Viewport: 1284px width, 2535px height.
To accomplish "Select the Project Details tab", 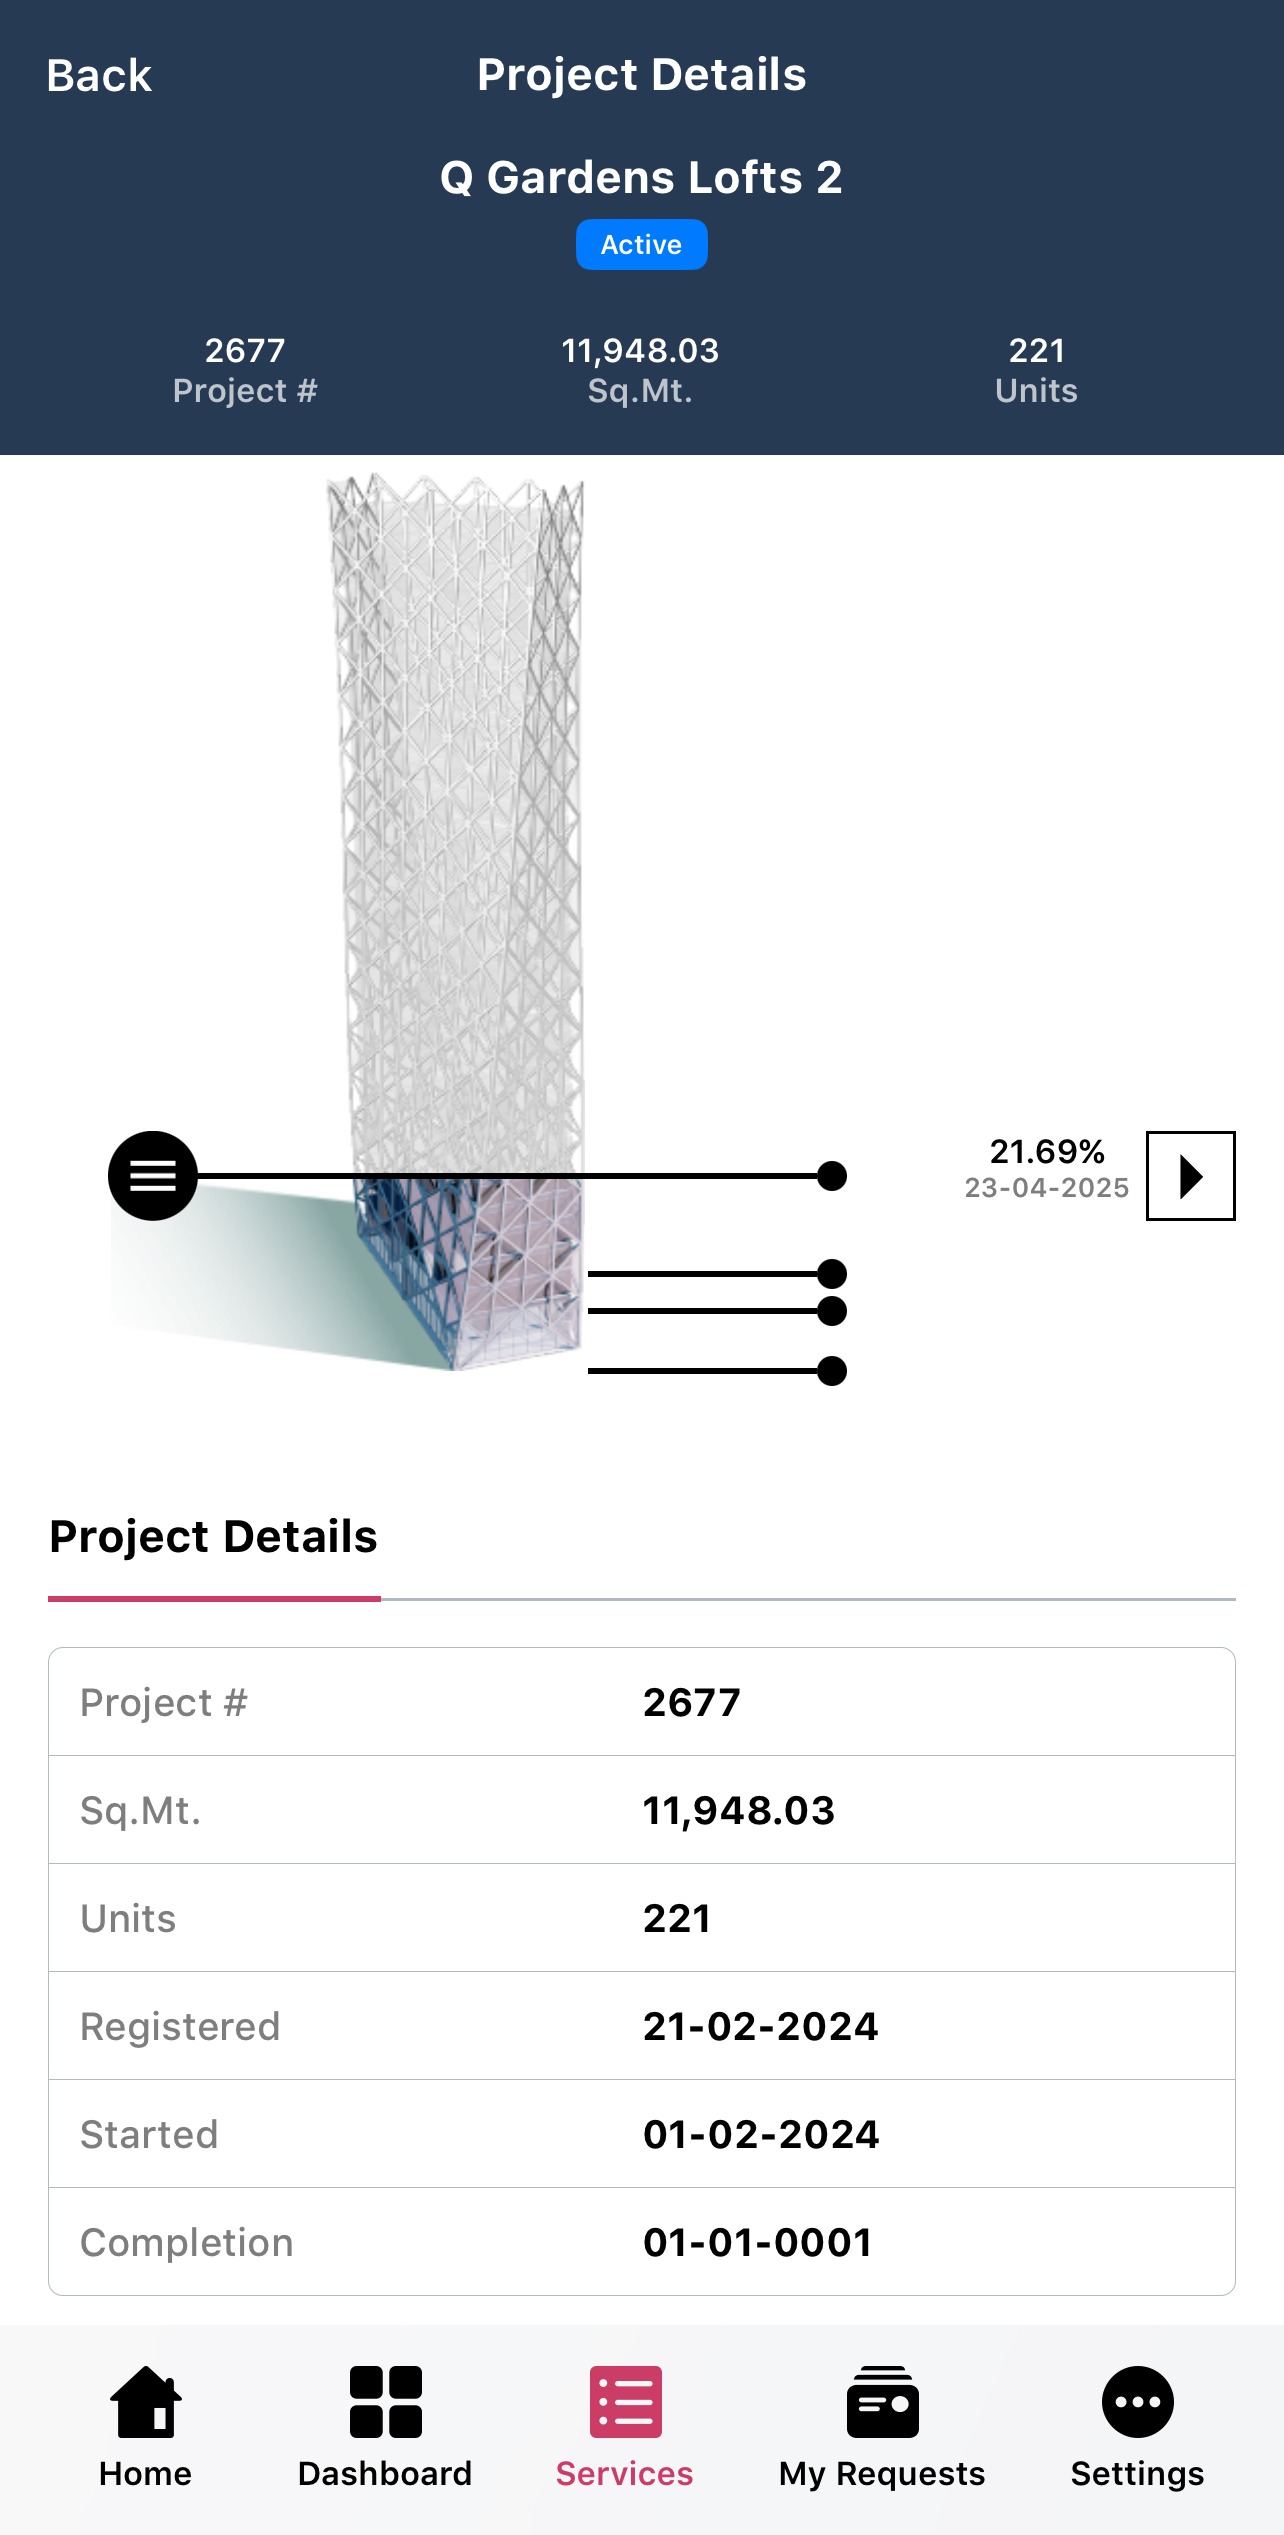I will pos(214,1537).
